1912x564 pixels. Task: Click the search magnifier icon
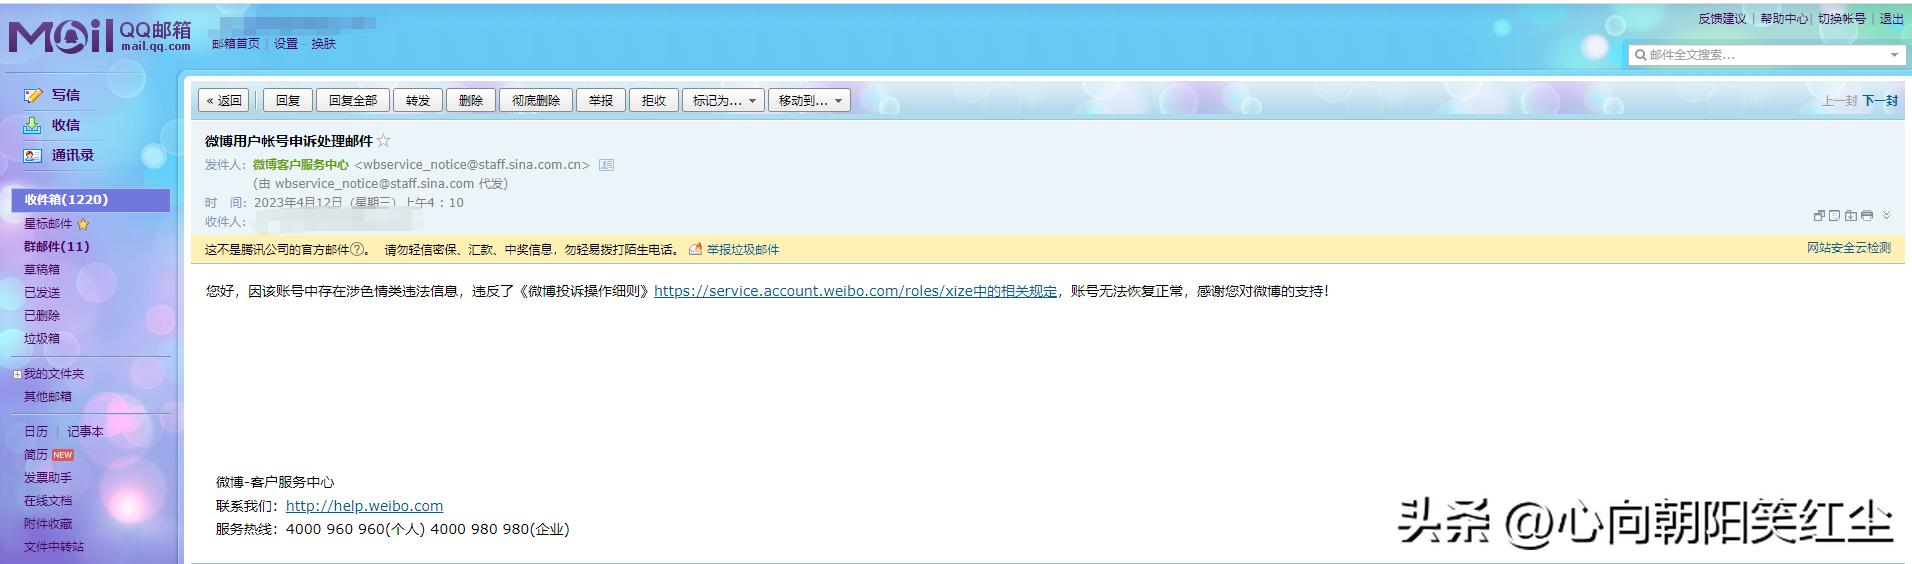click(x=1640, y=55)
